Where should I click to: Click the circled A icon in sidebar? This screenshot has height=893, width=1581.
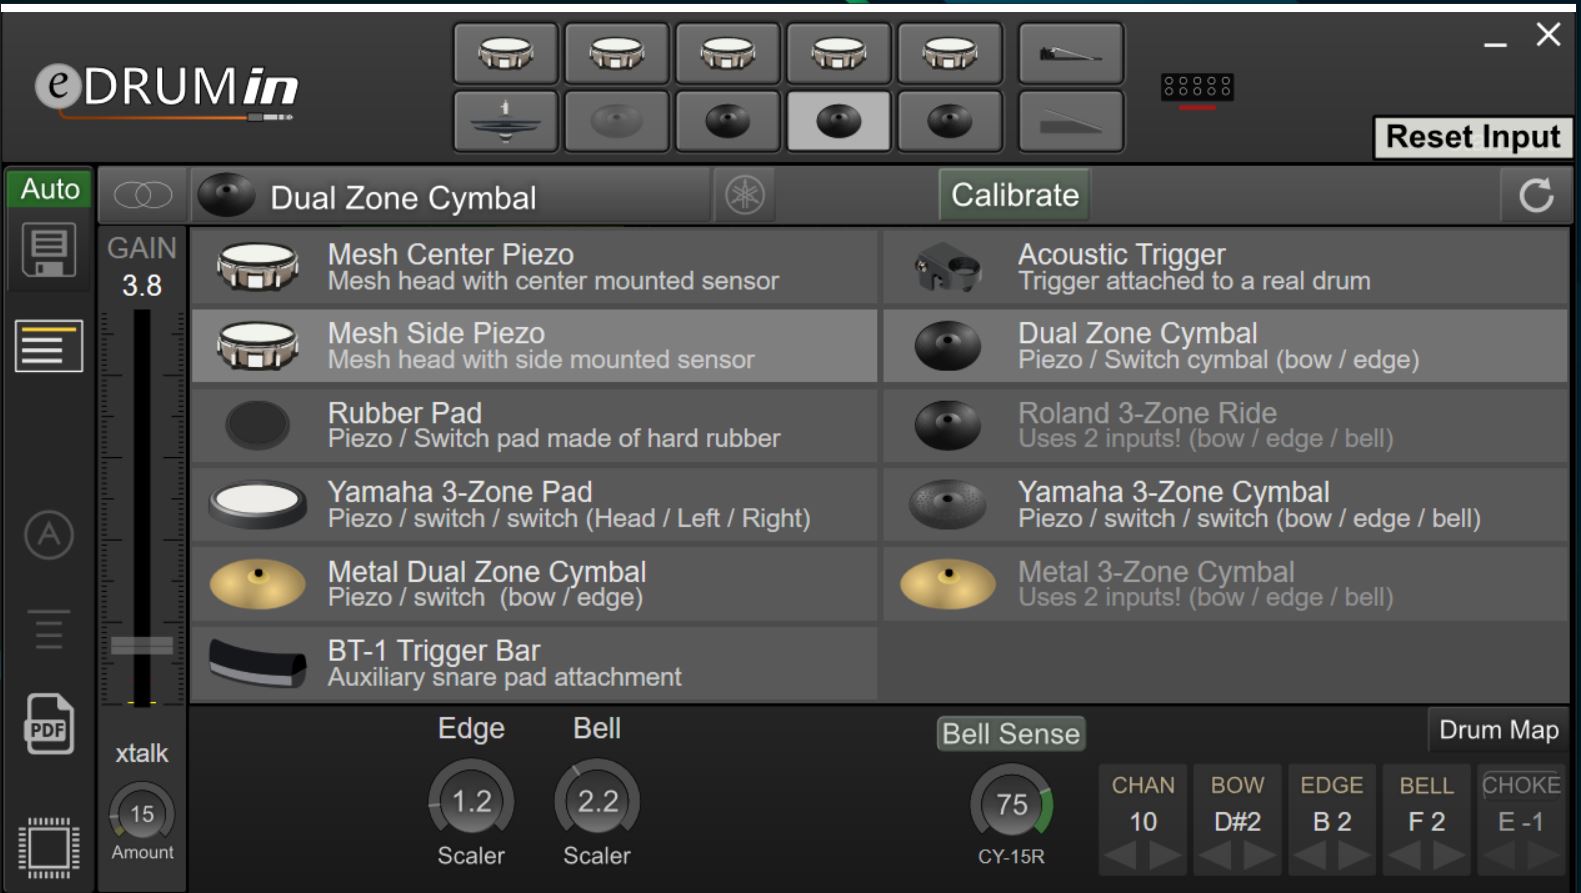coord(49,535)
